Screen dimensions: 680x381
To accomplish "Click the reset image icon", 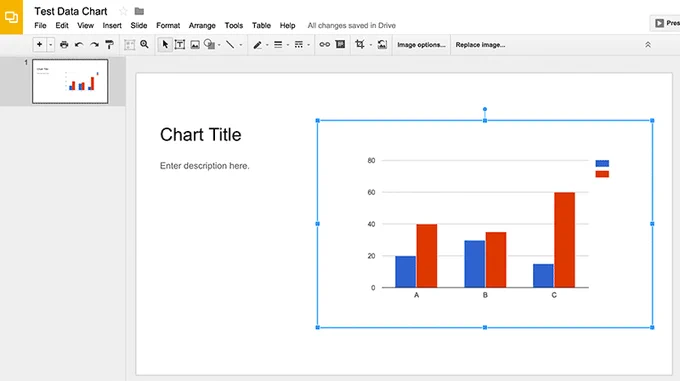I will [x=382, y=44].
